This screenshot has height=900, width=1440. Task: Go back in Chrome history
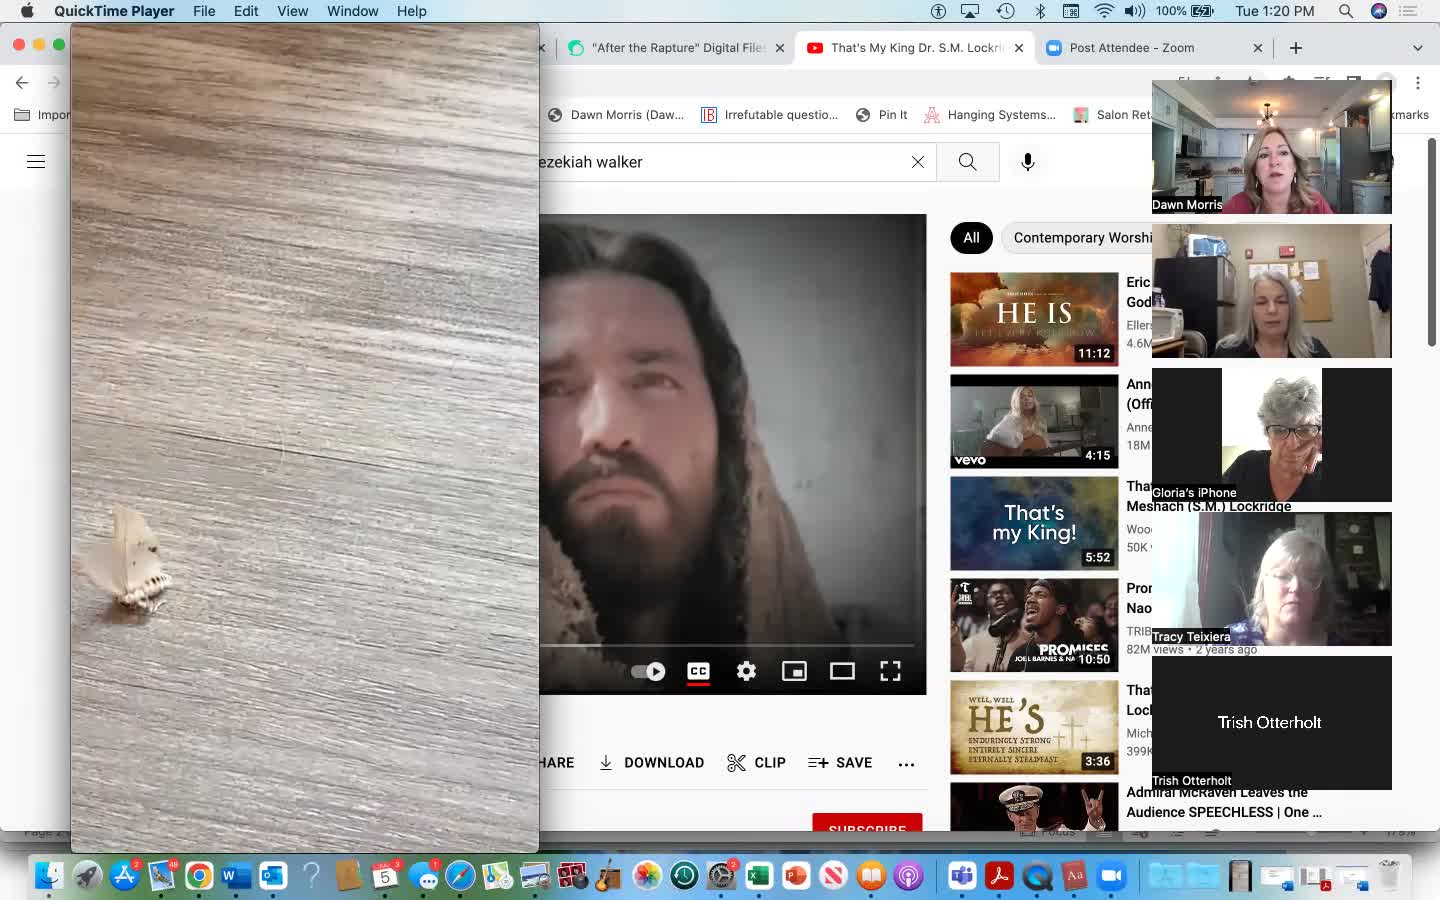click(x=22, y=83)
